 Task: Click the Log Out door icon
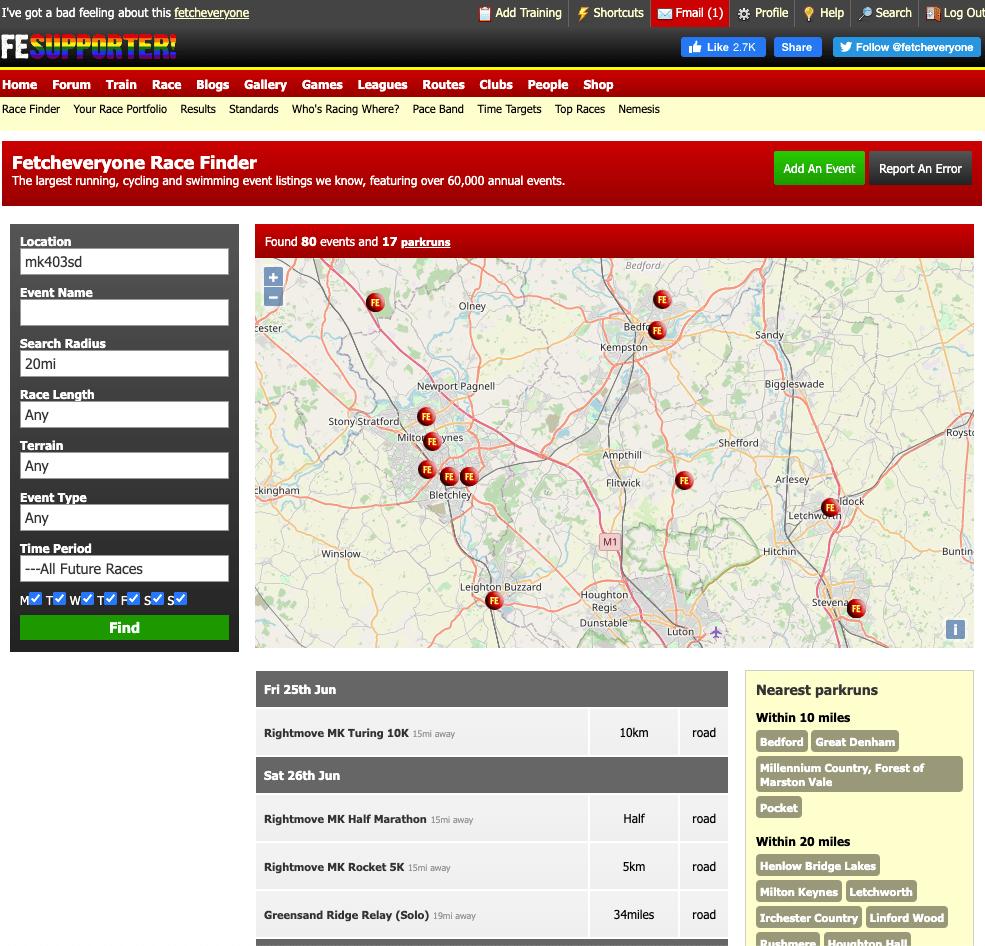(933, 13)
